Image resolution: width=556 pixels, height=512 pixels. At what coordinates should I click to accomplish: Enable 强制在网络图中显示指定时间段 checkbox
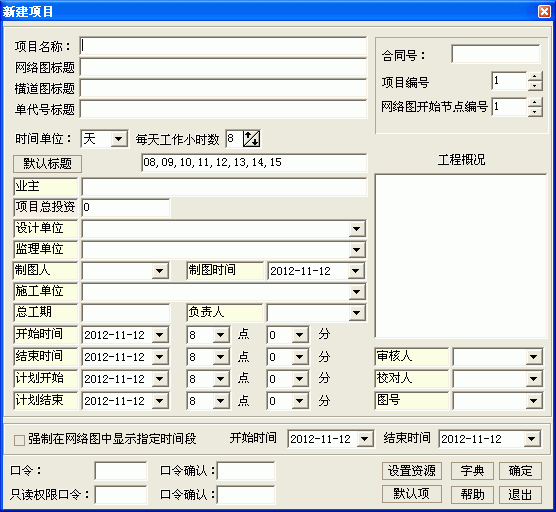click(x=19, y=440)
